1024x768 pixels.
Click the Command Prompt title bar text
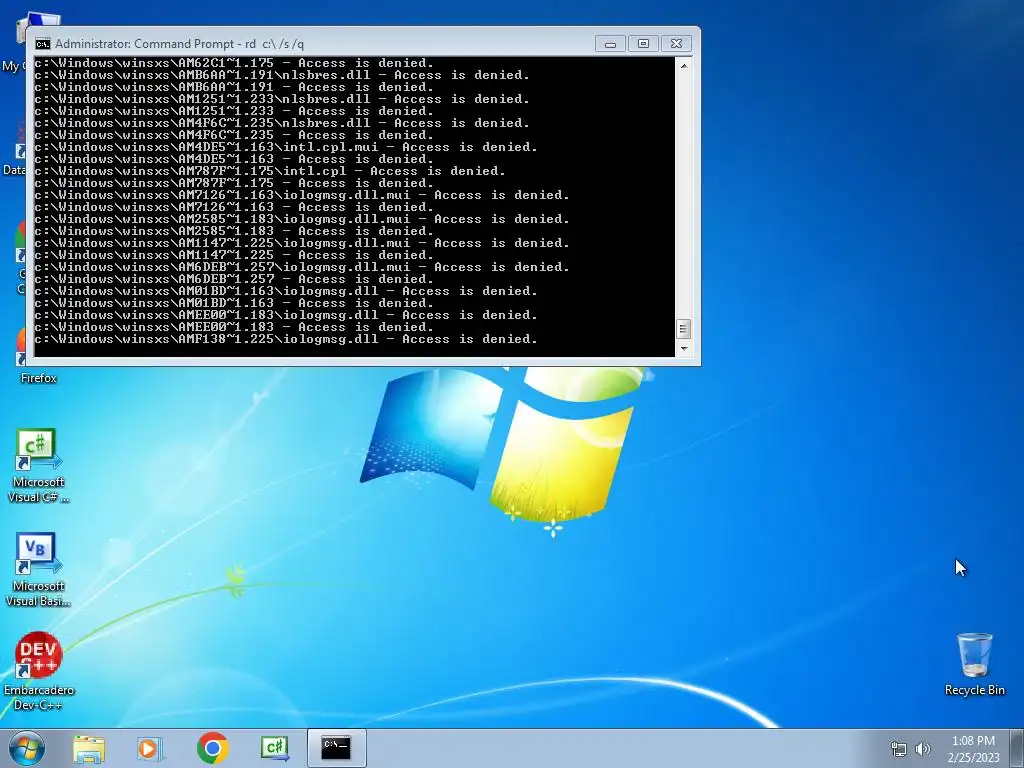pyautogui.click(x=180, y=44)
